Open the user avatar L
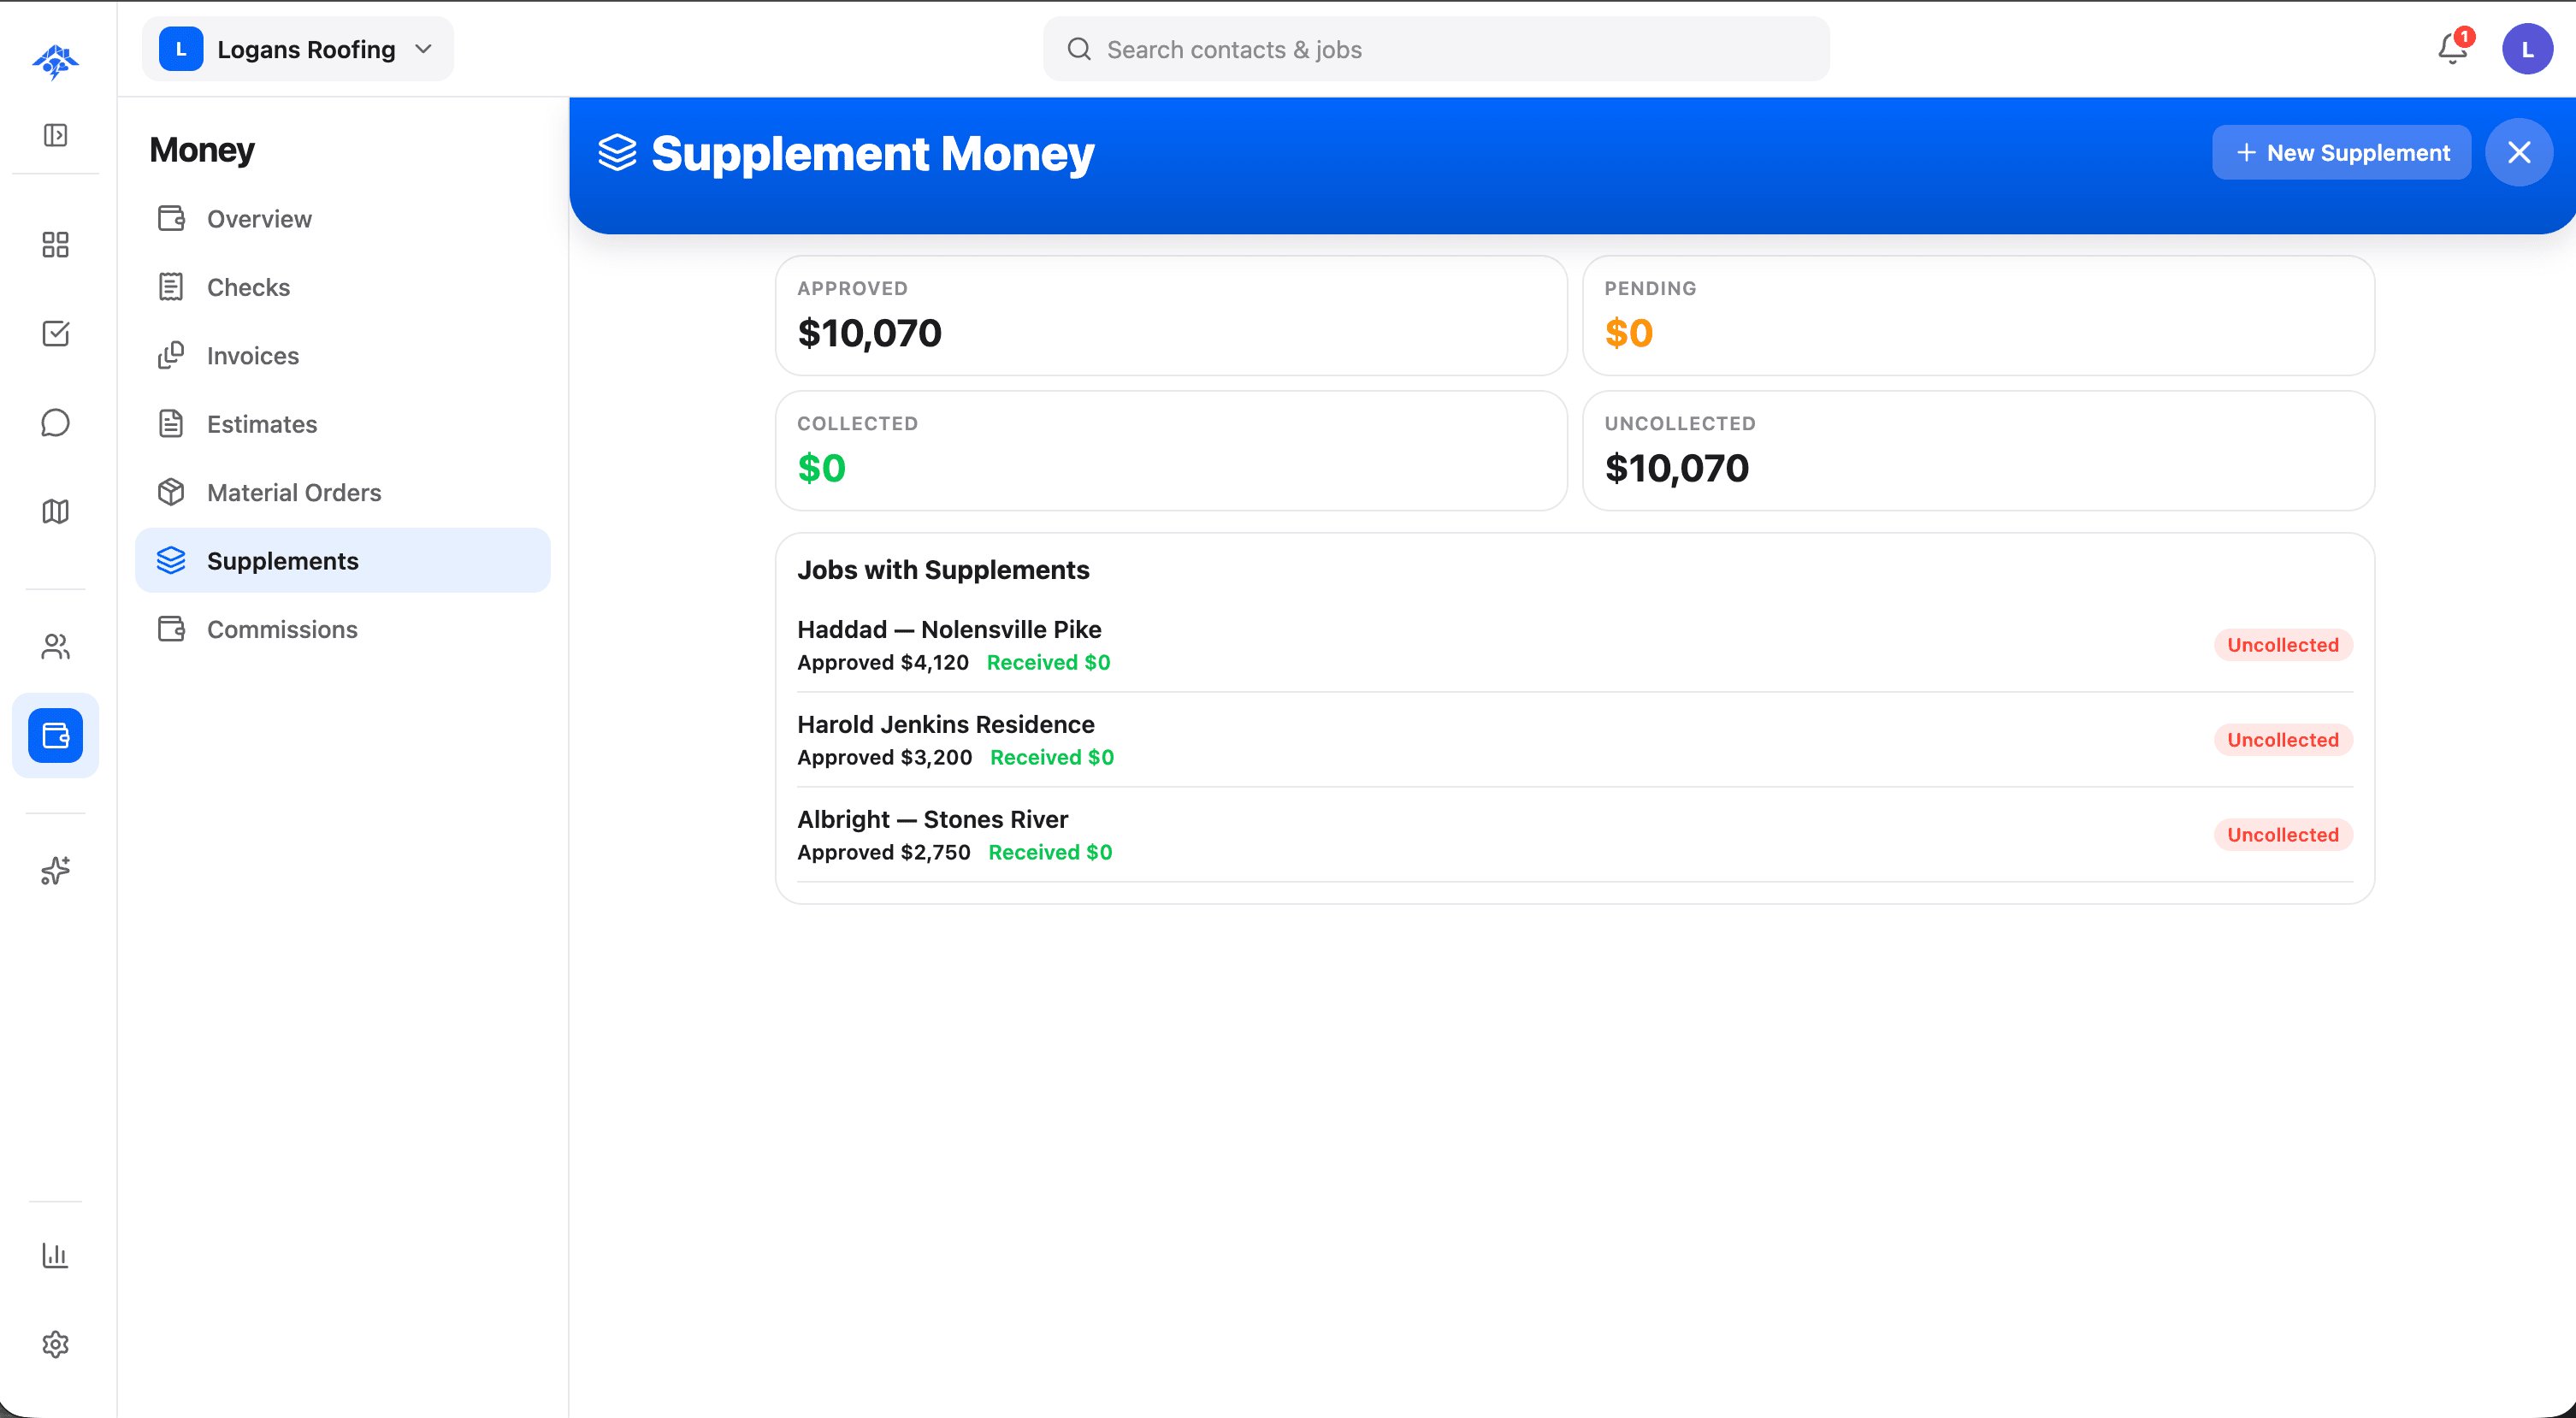Screen dimensions: 2576x1418 [x=2527, y=49]
